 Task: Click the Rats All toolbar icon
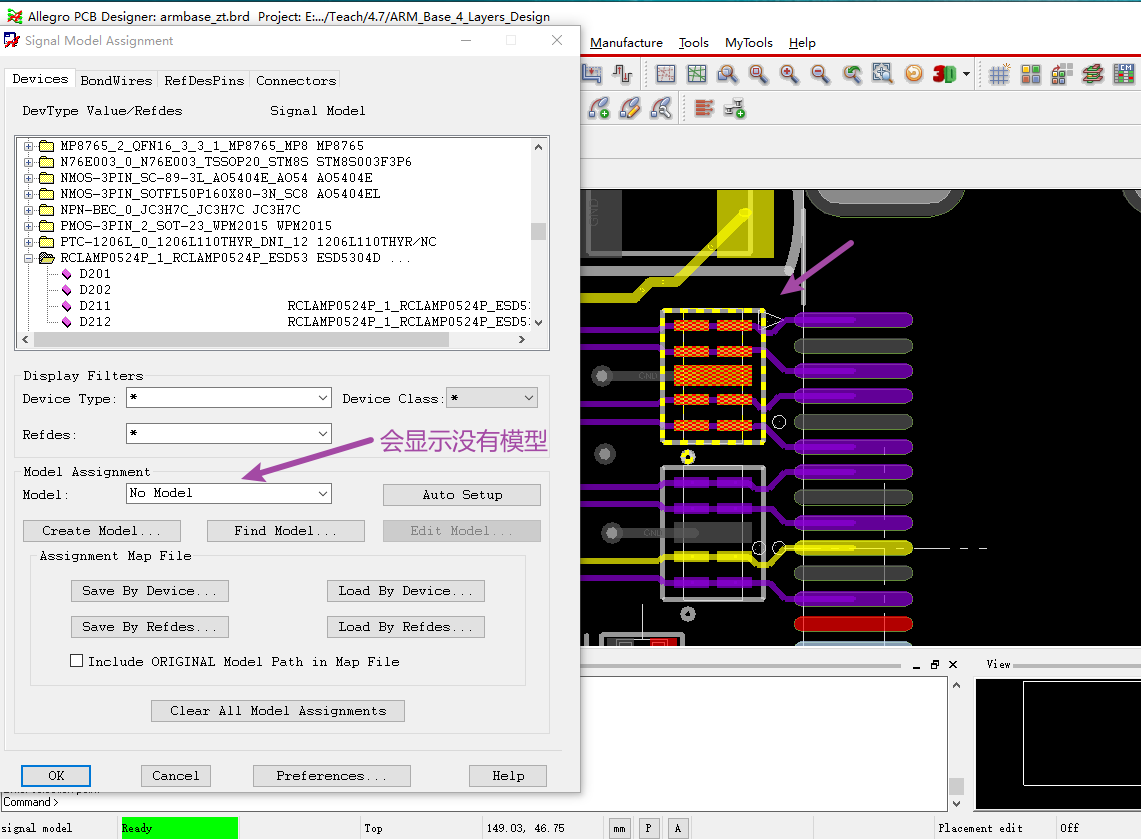(696, 73)
